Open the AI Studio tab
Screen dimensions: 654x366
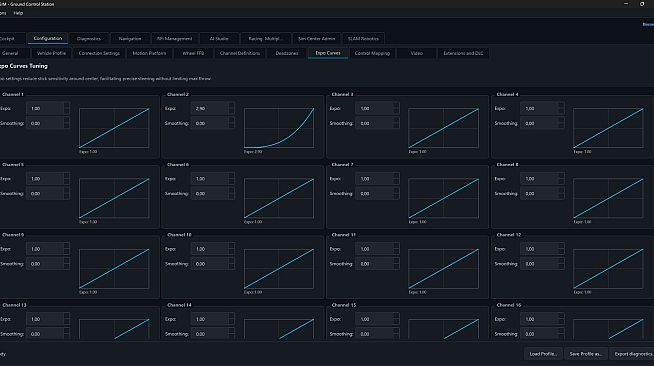pos(219,38)
